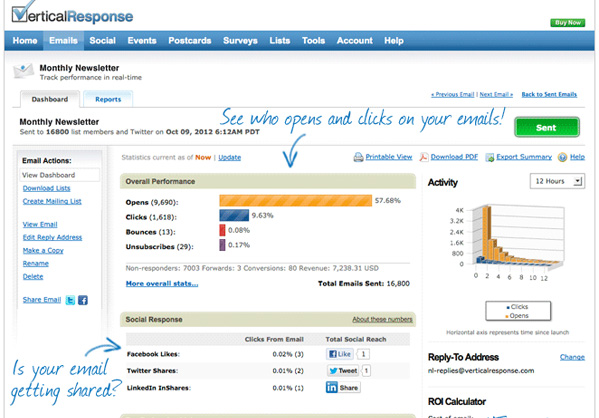Go to Next Email link

coord(496,94)
